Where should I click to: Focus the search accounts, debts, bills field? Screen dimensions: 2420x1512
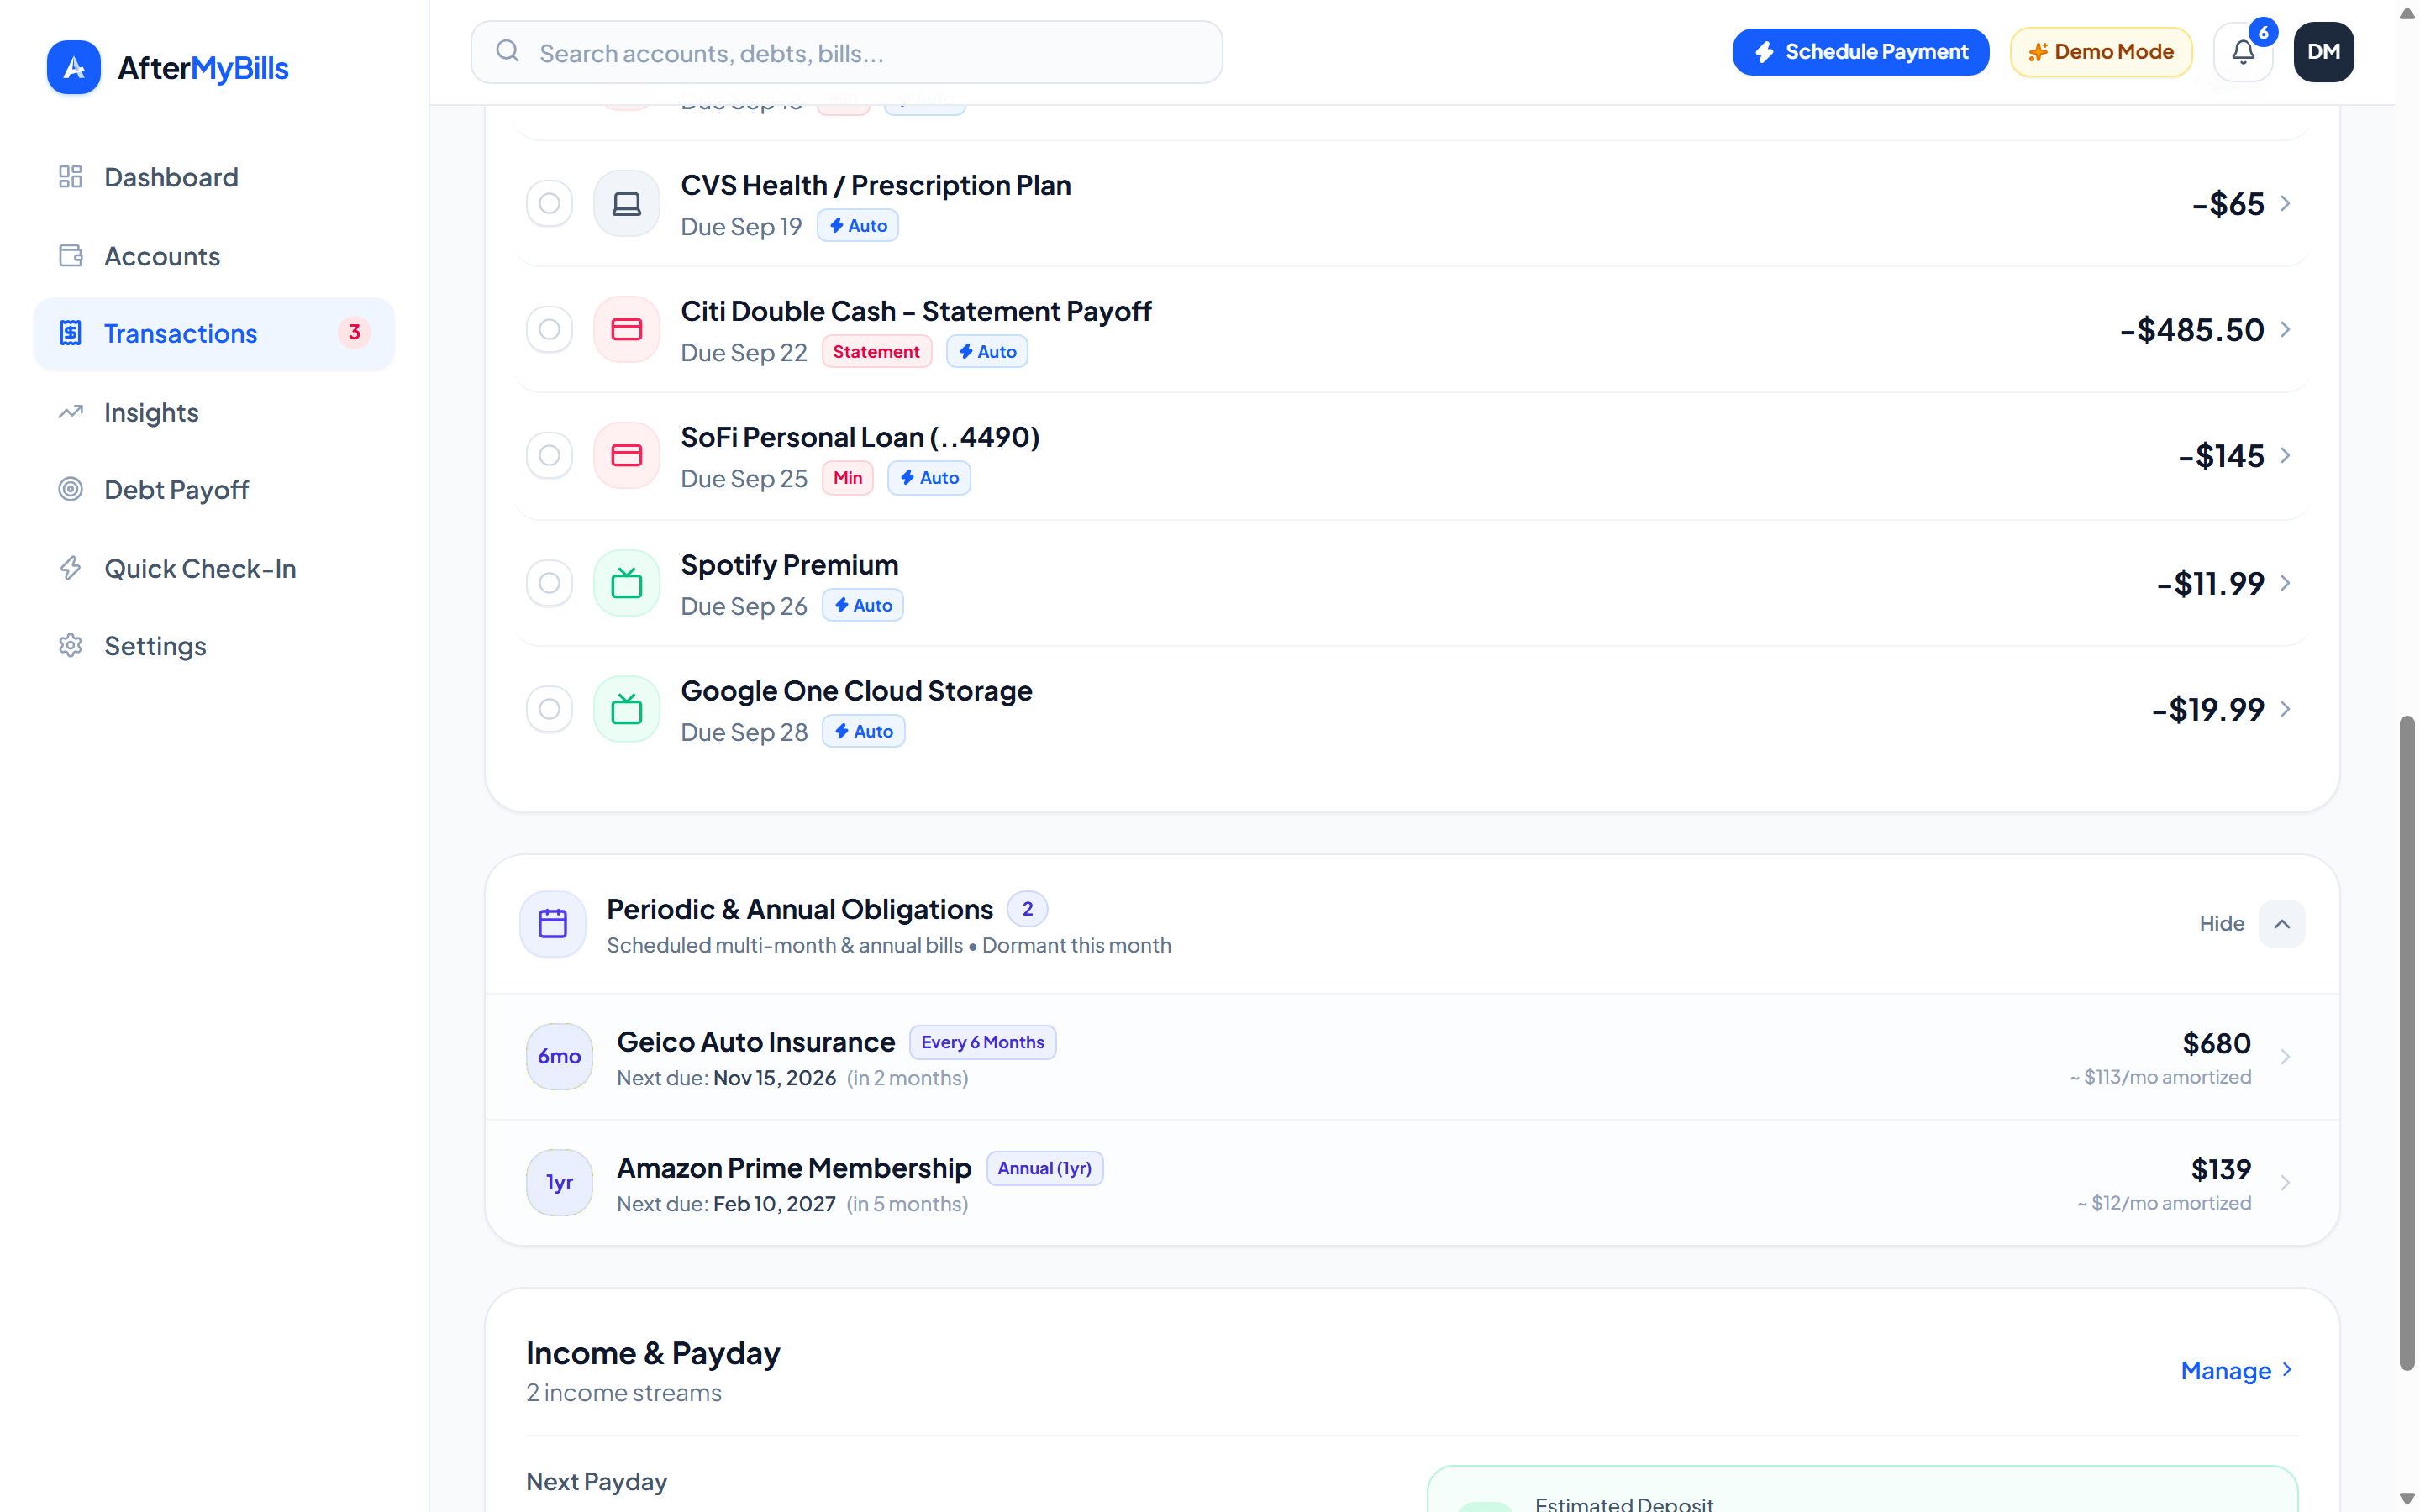click(846, 52)
